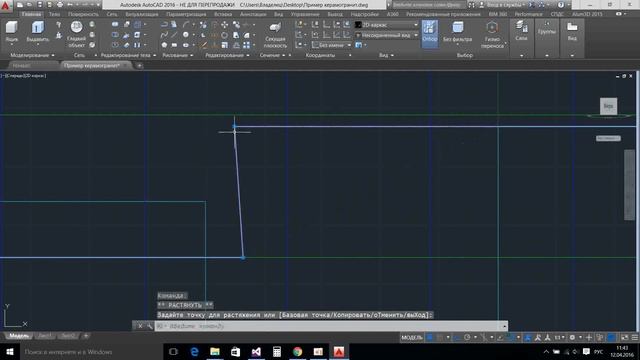Toggle polar tracking in status bar
640x360 pixels.
click(467, 338)
